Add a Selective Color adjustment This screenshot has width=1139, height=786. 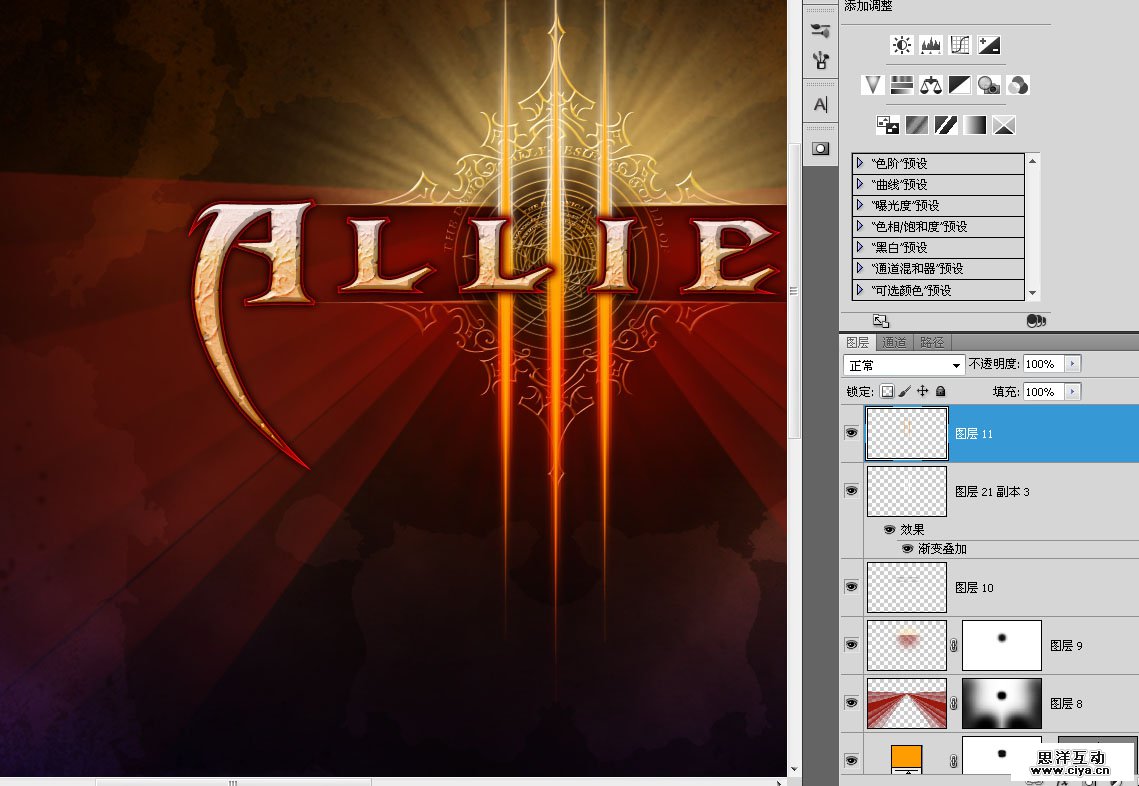[1004, 125]
